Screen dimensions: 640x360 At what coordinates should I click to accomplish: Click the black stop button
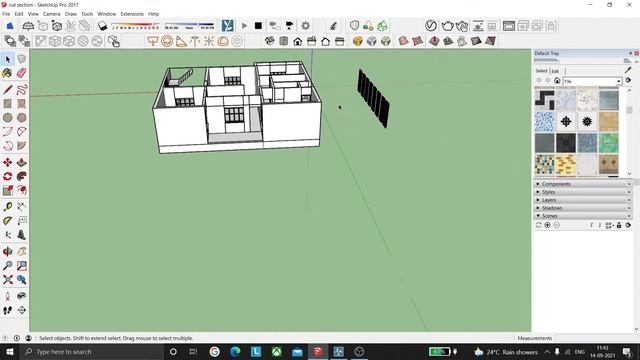[x=258, y=26]
